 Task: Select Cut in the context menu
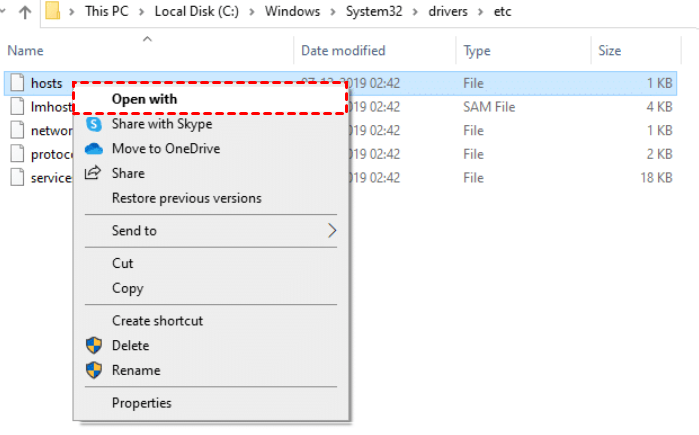coord(122,263)
